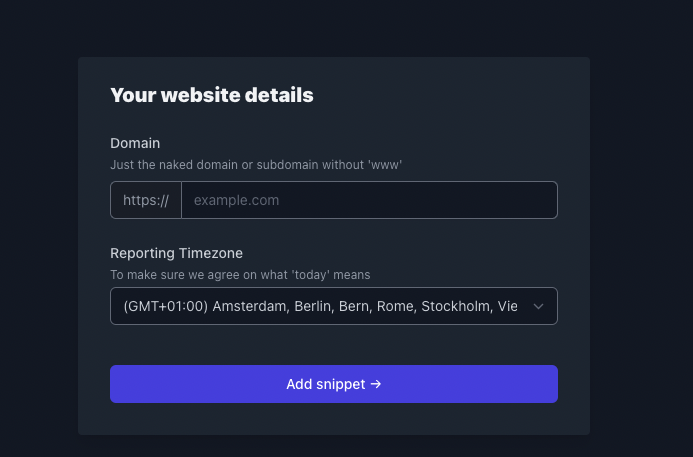The height and width of the screenshot is (457, 693).
Task: Click the 'today' means helper text
Action: coord(240,275)
